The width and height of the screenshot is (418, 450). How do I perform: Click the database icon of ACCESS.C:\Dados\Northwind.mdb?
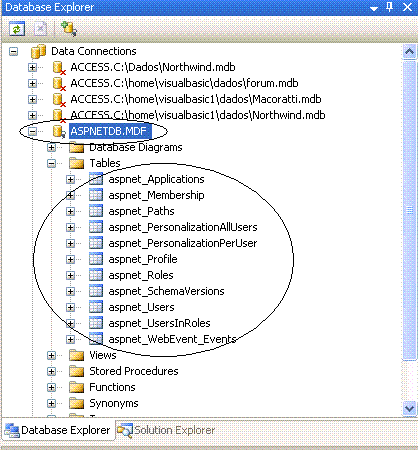(x=59, y=68)
